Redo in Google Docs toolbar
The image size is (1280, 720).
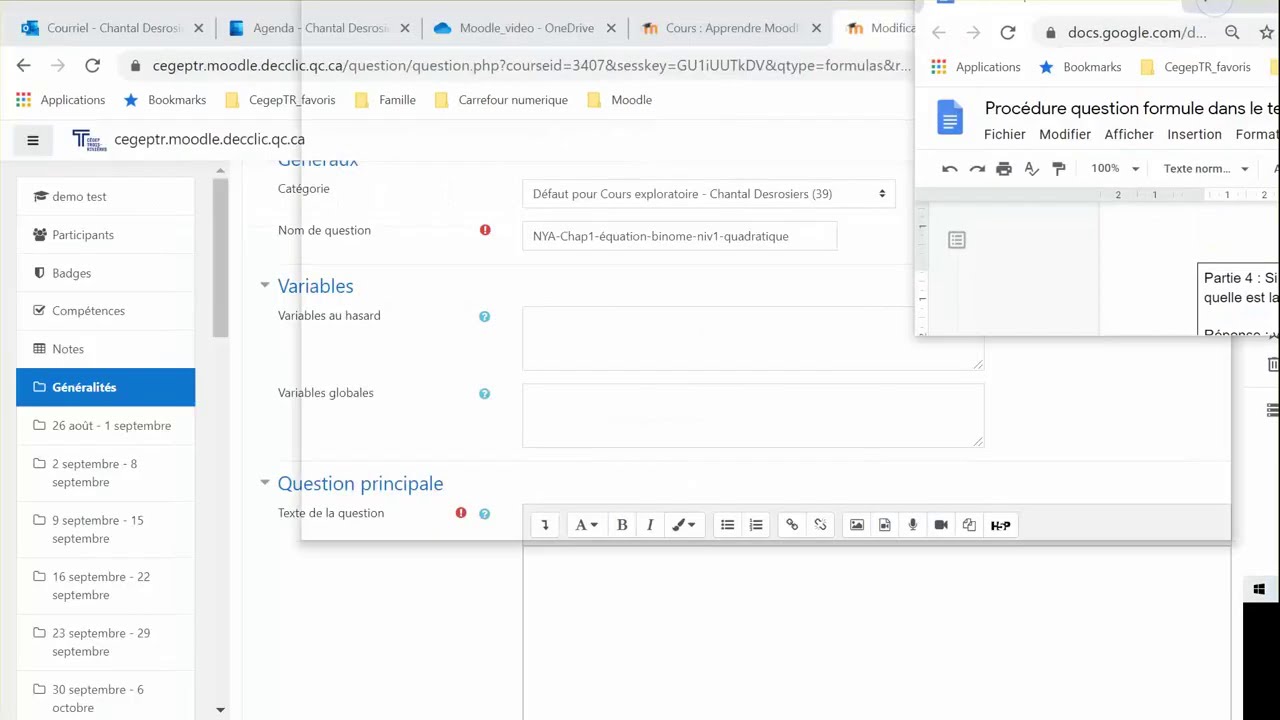pyautogui.click(x=977, y=169)
